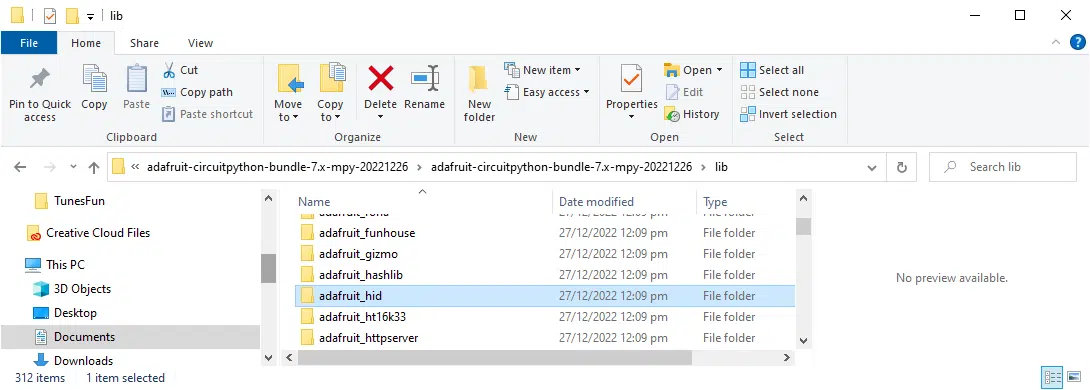Viewport: 1090px width, 390px height.
Task: Click Invert selection
Action: click(788, 114)
